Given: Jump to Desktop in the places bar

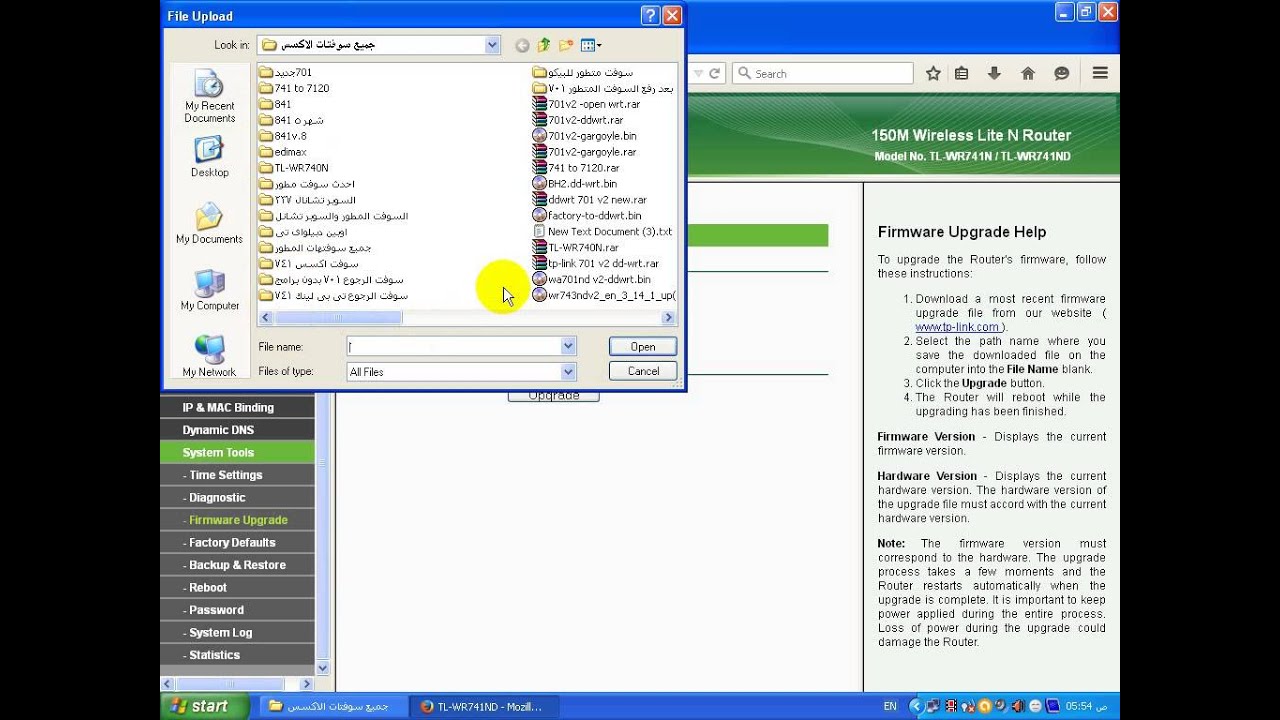Looking at the screenshot, I should (210, 157).
